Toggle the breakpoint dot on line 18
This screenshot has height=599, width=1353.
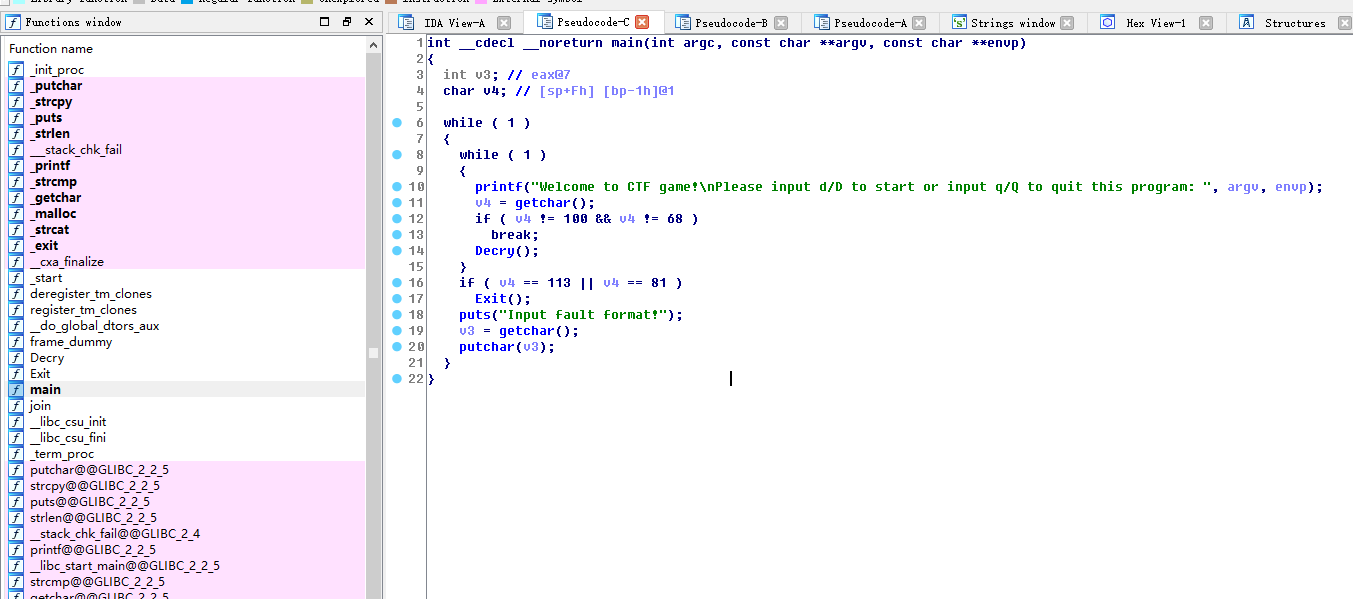(398, 315)
